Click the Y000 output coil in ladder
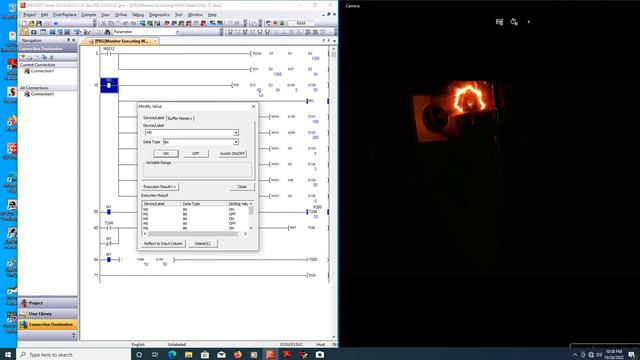Image resolution: width=640 pixels, height=360 pixels. (313, 260)
